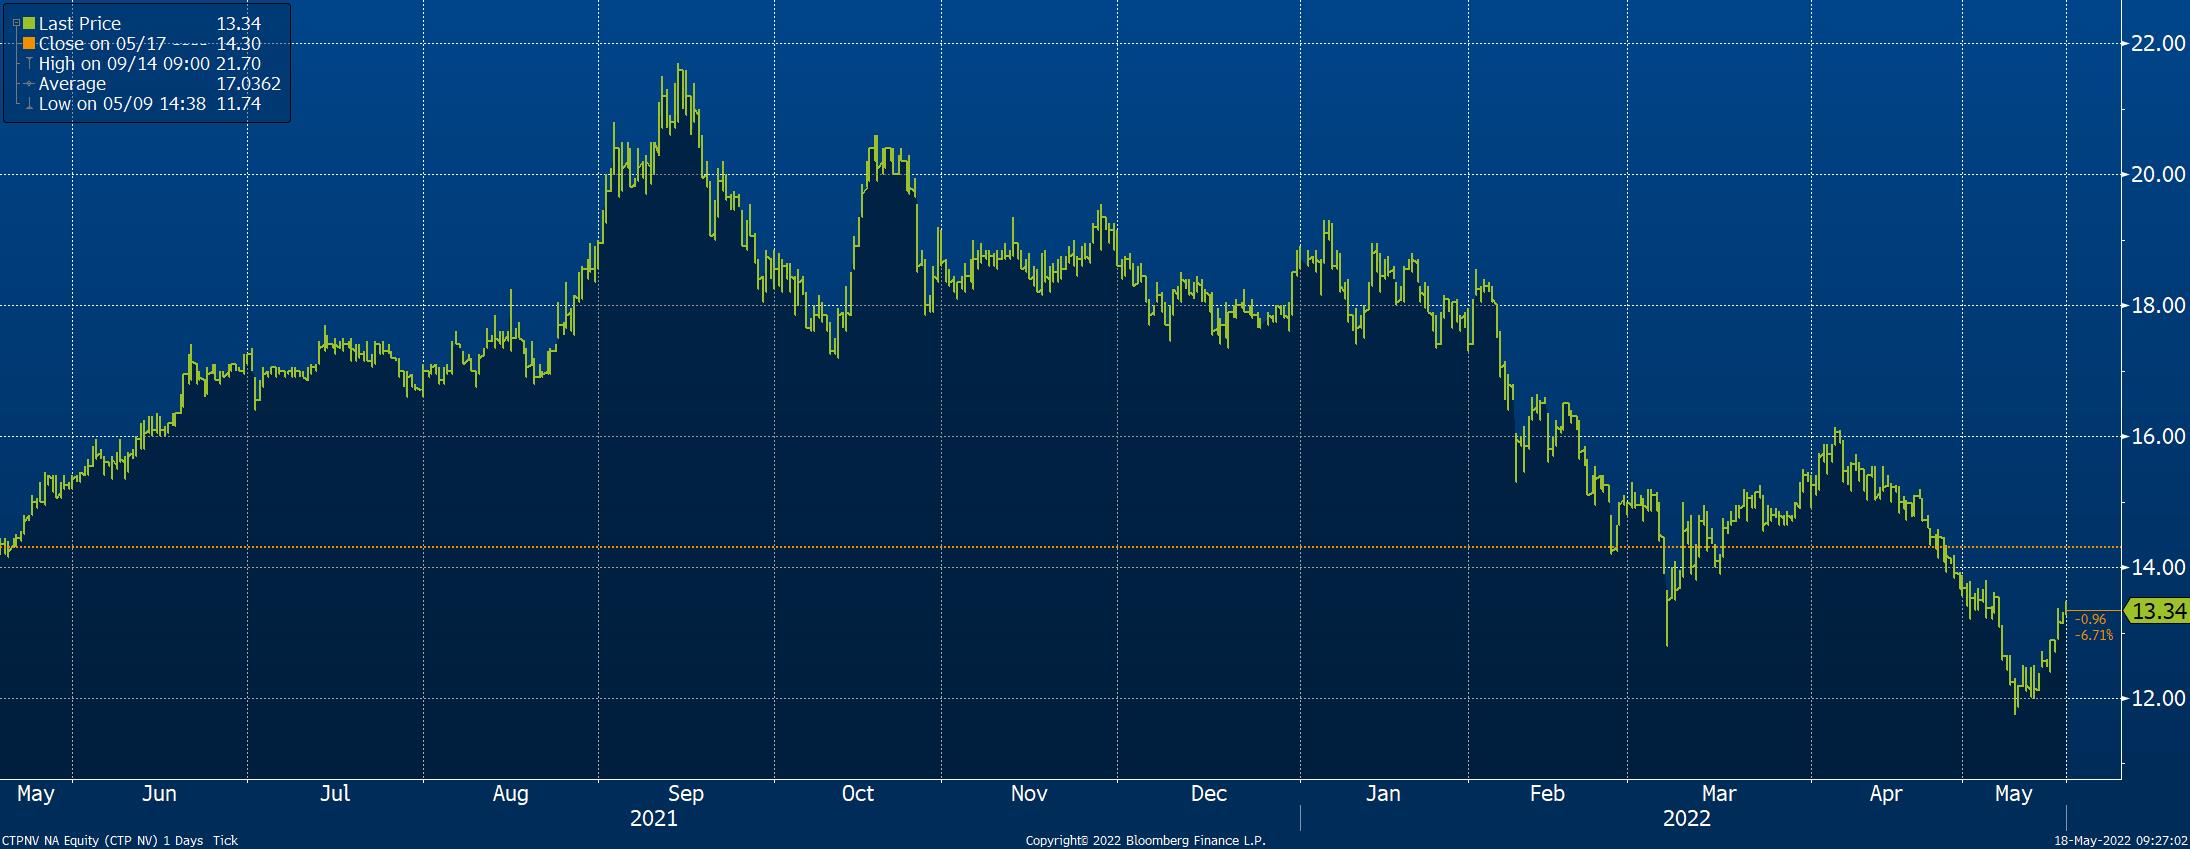Image resolution: width=2190 pixels, height=849 pixels.
Task: Click the High marker icon in legend
Action: [29, 64]
